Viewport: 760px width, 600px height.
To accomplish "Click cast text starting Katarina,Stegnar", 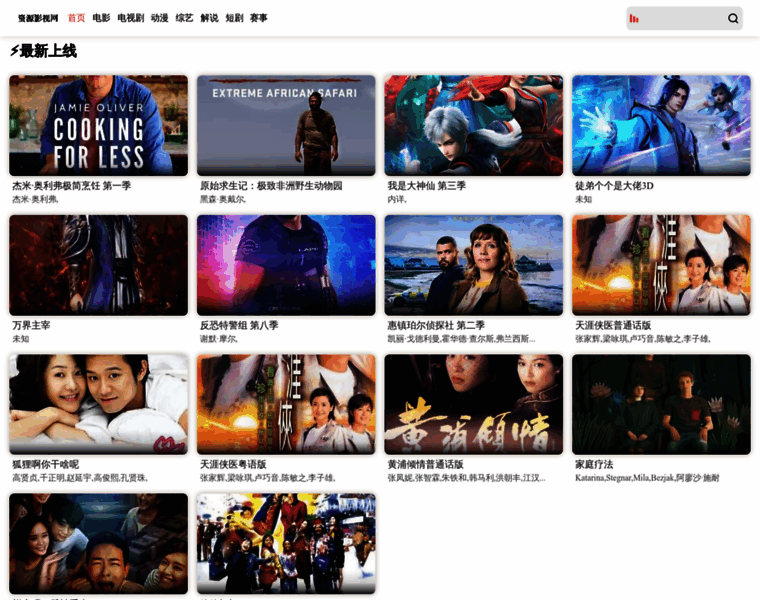I will point(647,478).
